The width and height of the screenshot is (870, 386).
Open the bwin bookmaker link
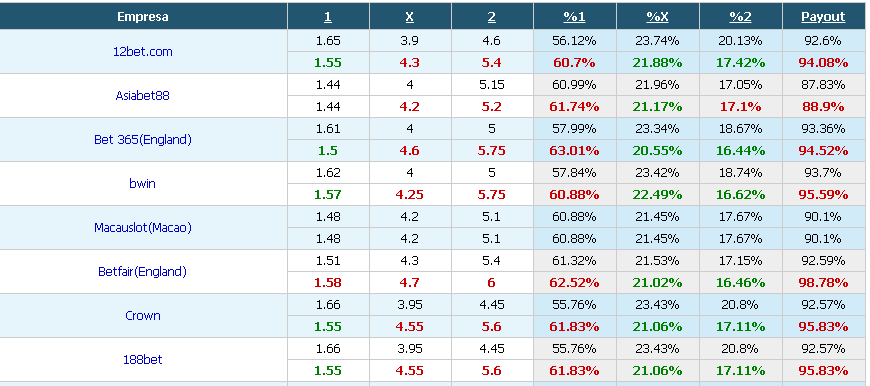(143, 184)
